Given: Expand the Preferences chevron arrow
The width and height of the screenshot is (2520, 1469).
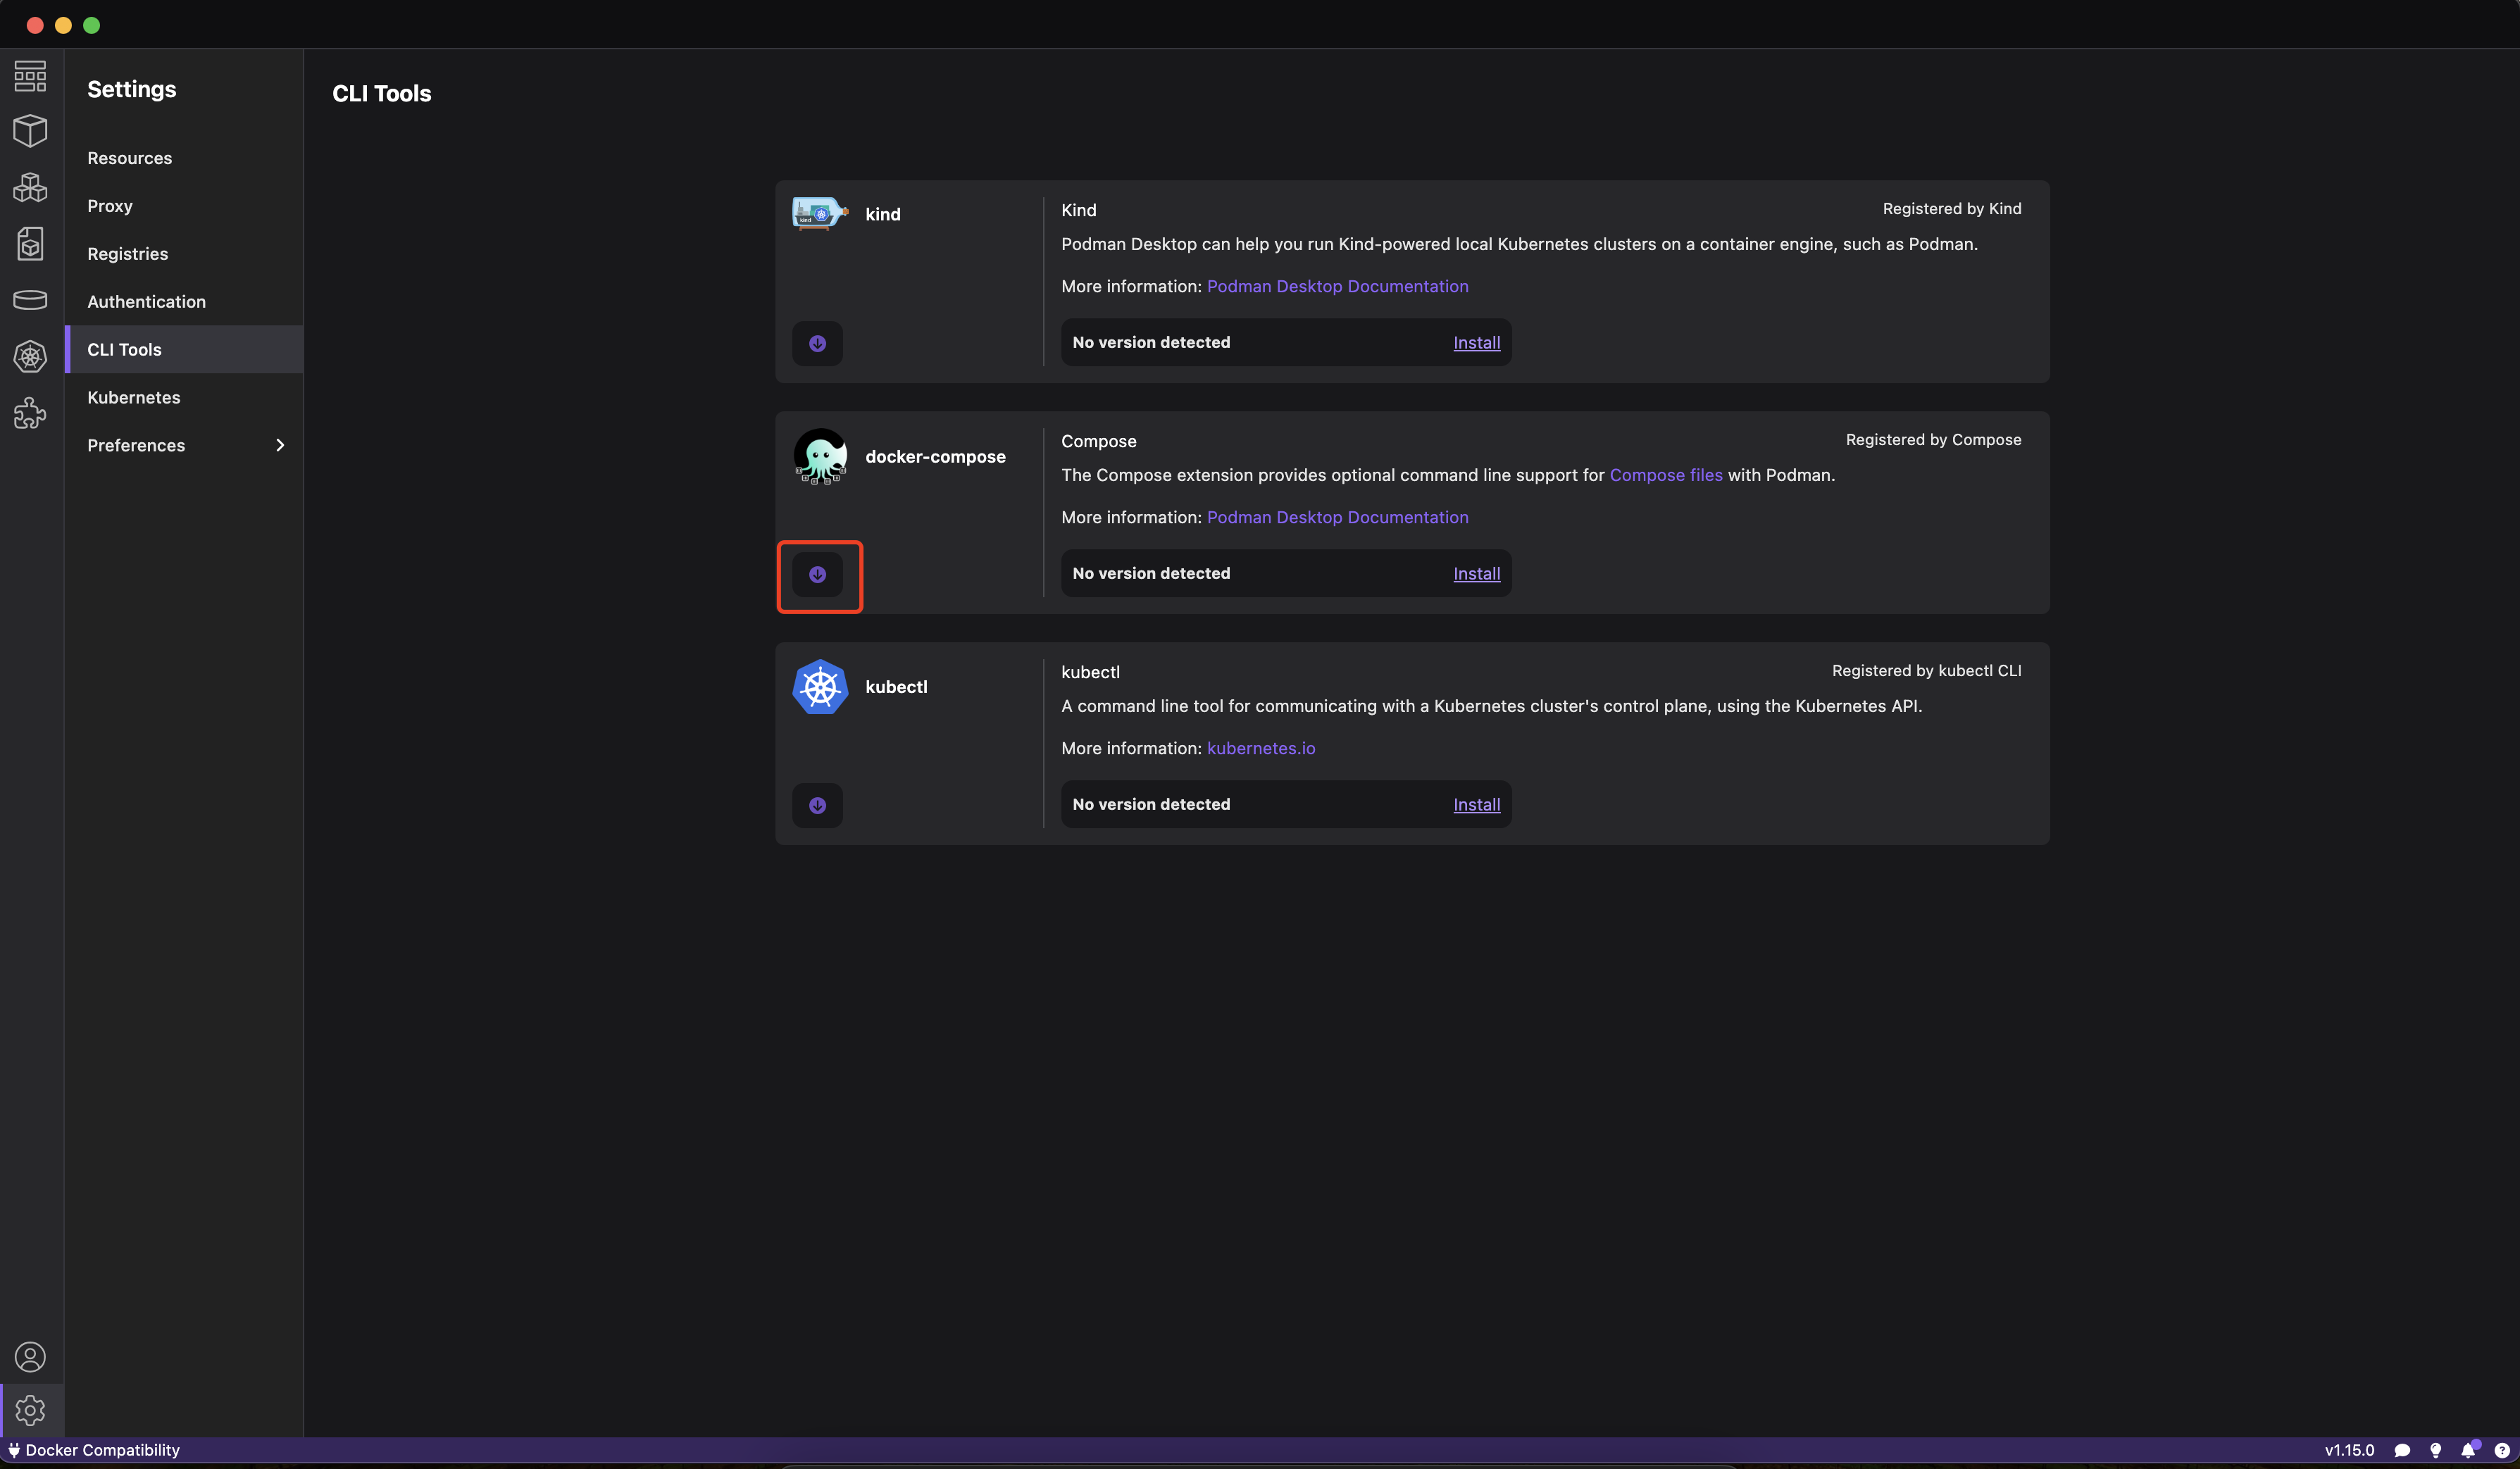Looking at the screenshot, I should pos(280,445).
